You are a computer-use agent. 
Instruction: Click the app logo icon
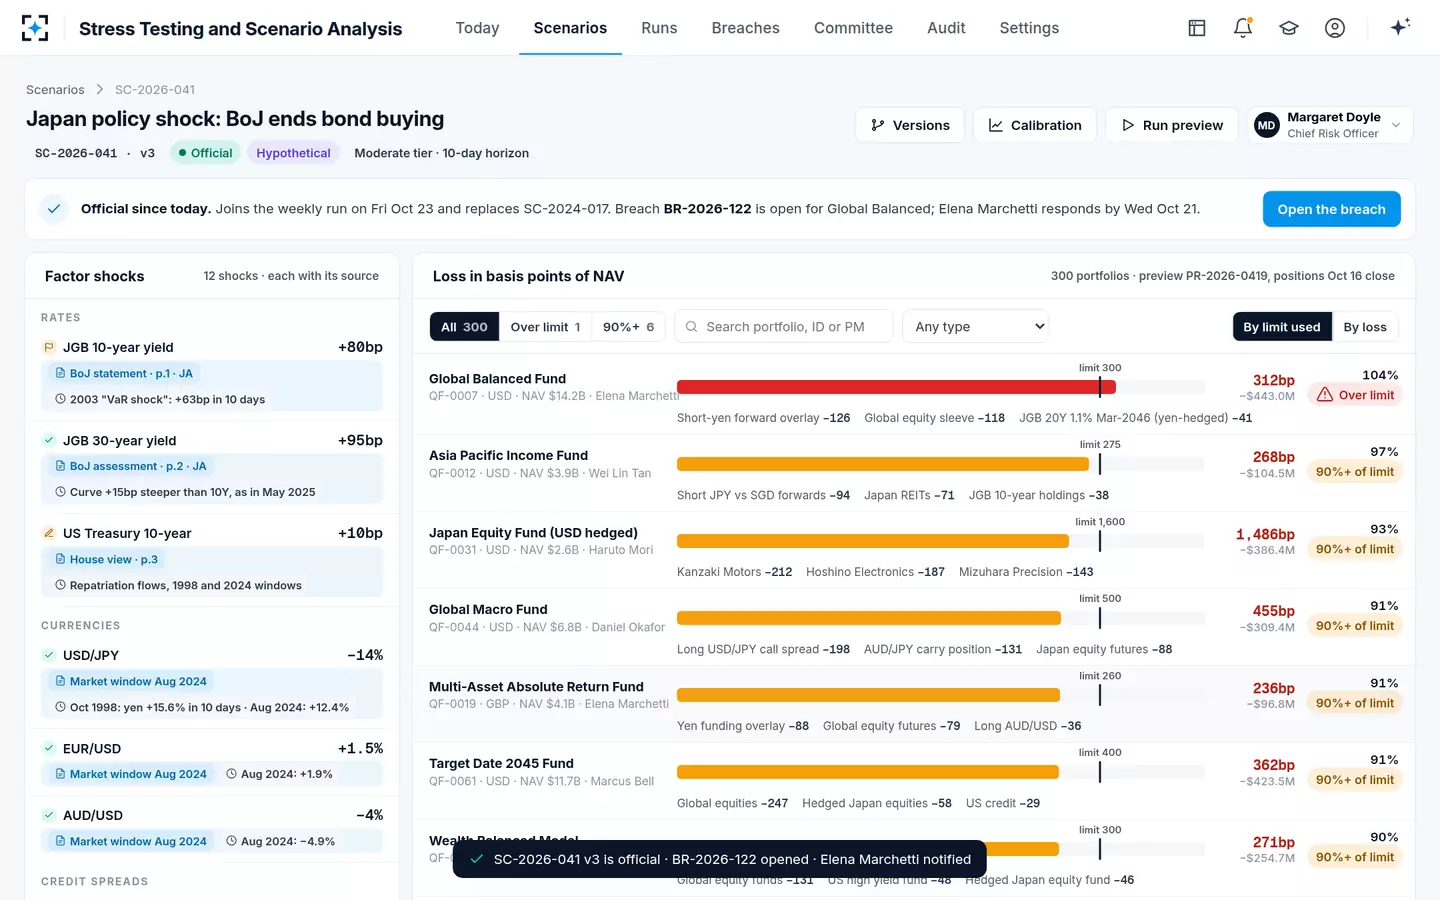[35, 28]
